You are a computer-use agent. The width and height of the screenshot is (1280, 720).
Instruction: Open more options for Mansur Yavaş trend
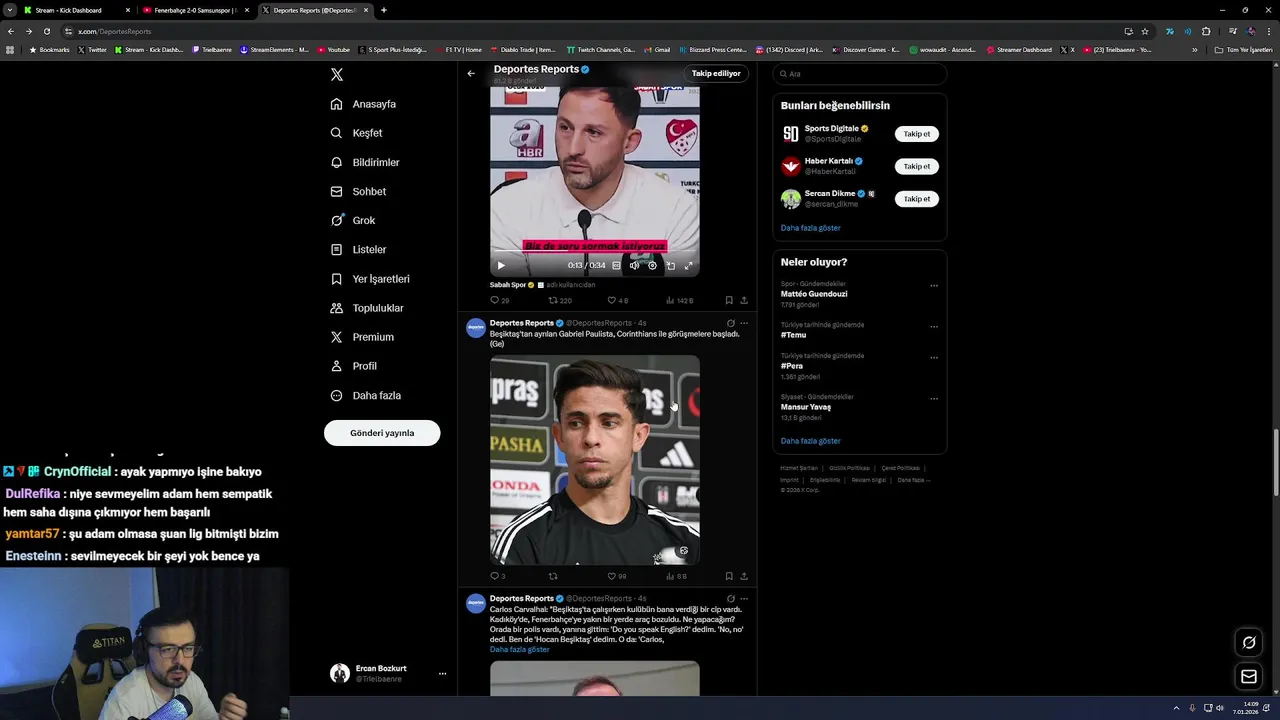point(934,399)
